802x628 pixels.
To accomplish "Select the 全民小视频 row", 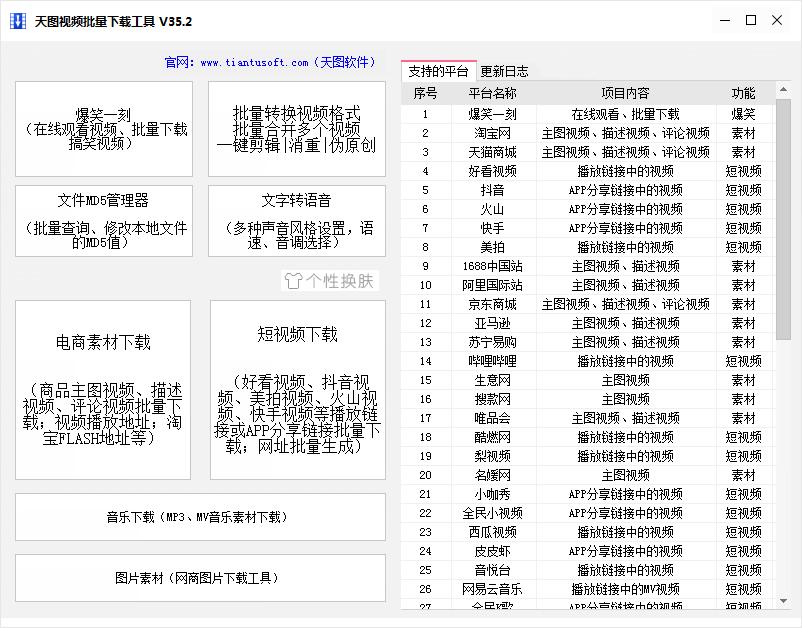I will tap(587, 513).
